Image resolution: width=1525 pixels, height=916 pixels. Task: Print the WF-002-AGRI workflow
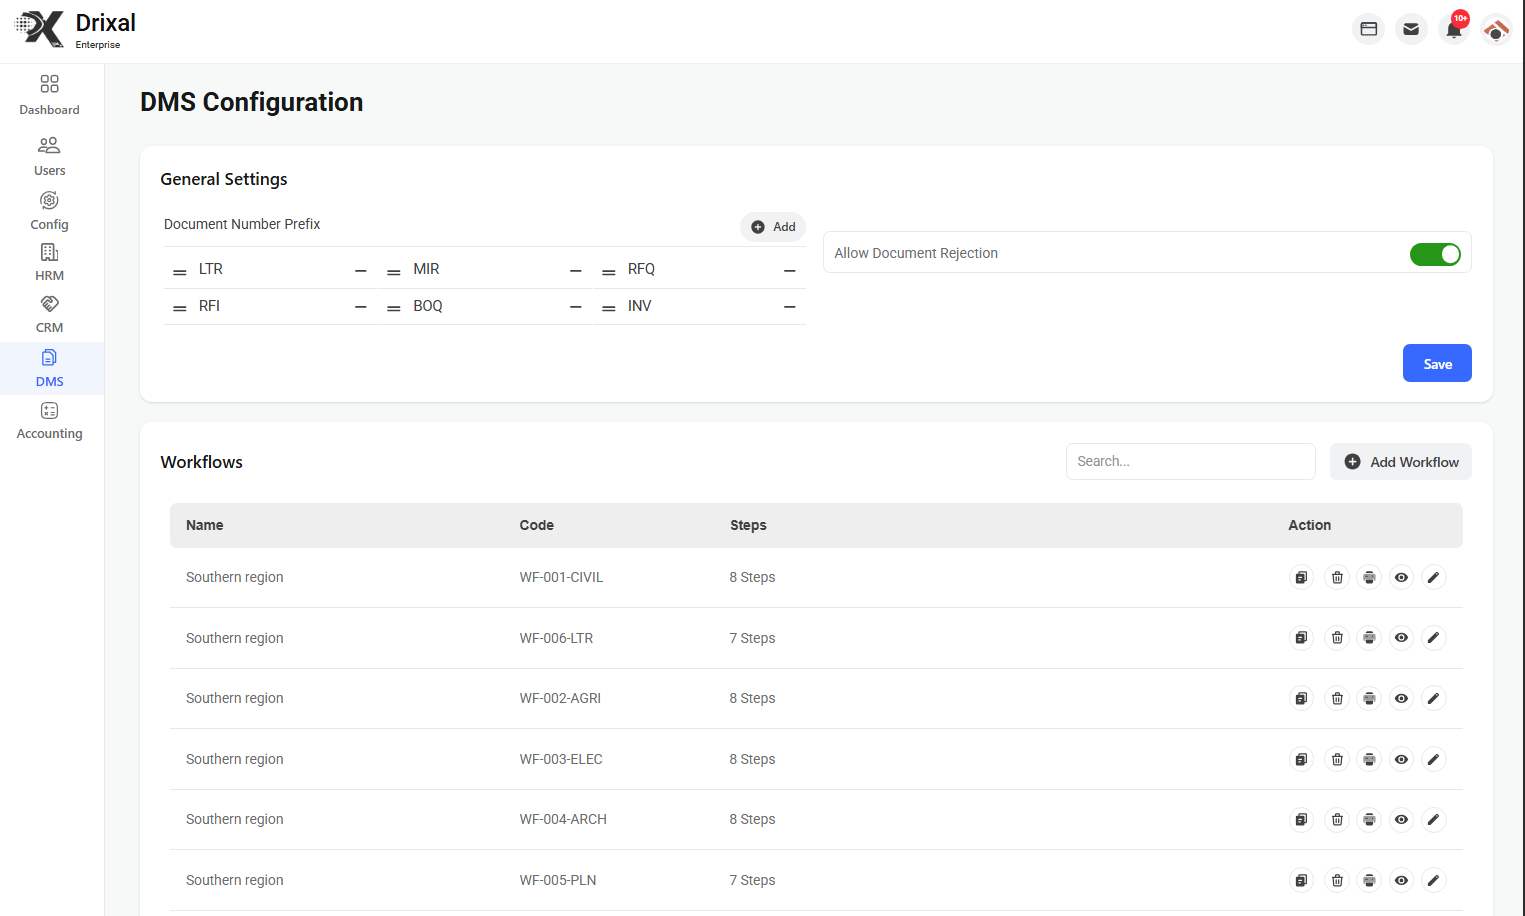click(1369, 698)
